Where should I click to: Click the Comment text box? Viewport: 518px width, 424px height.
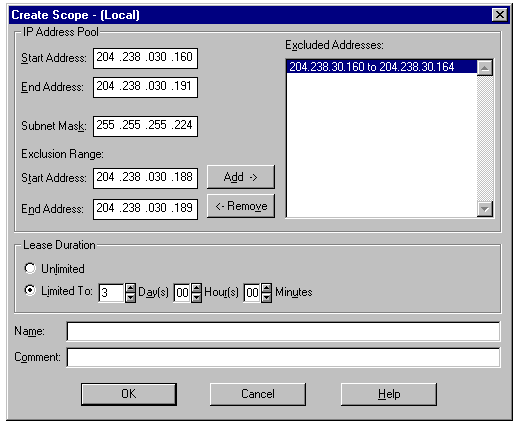283,357
